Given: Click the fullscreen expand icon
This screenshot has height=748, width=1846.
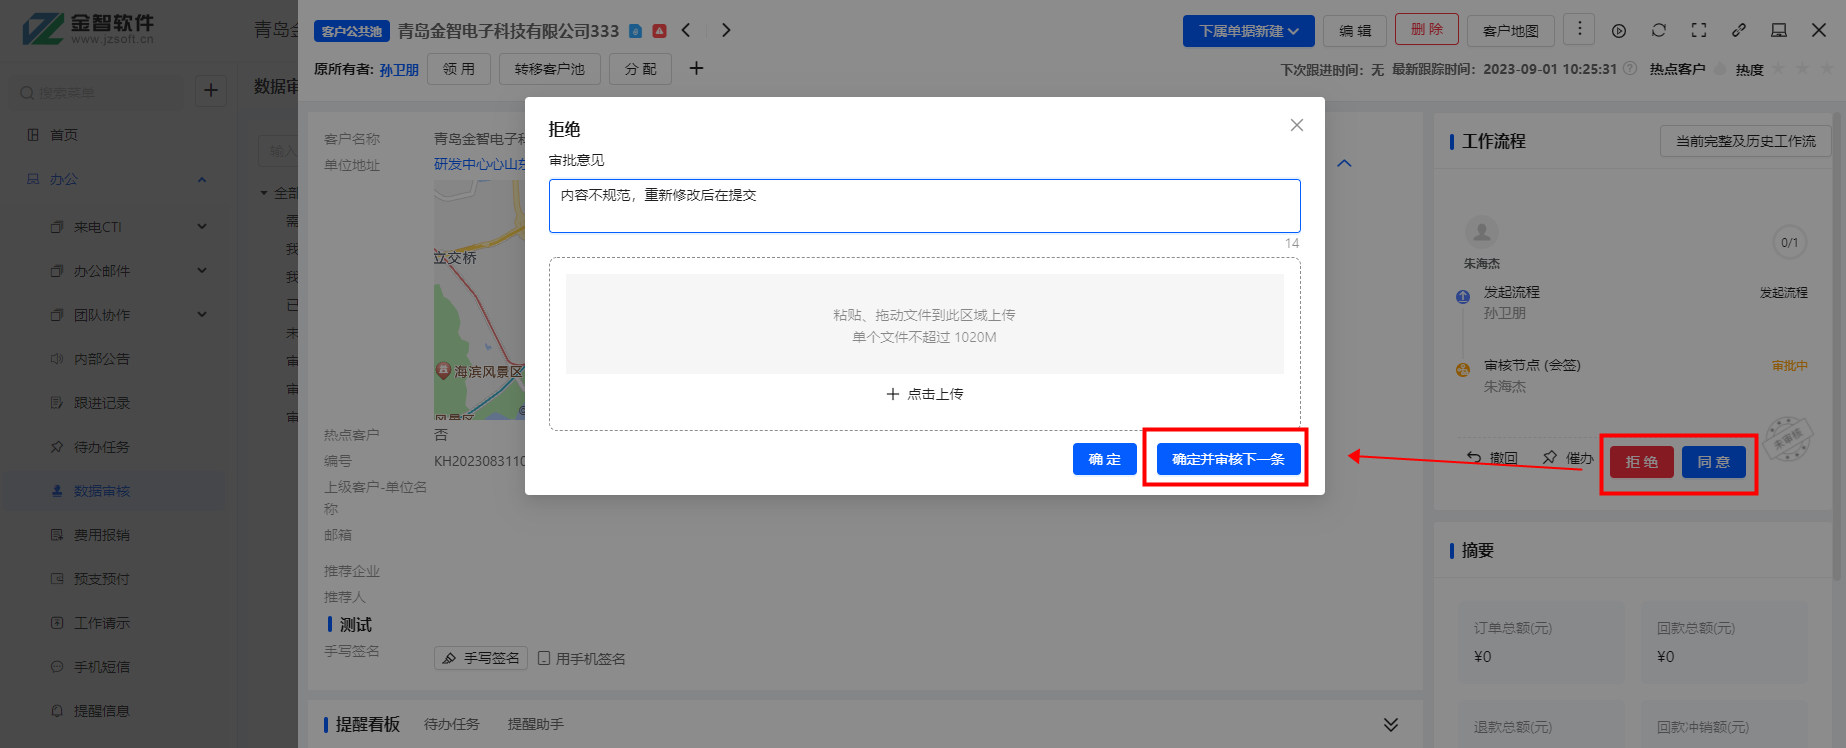Looking at the screenshot, I should click(1699, 30).
